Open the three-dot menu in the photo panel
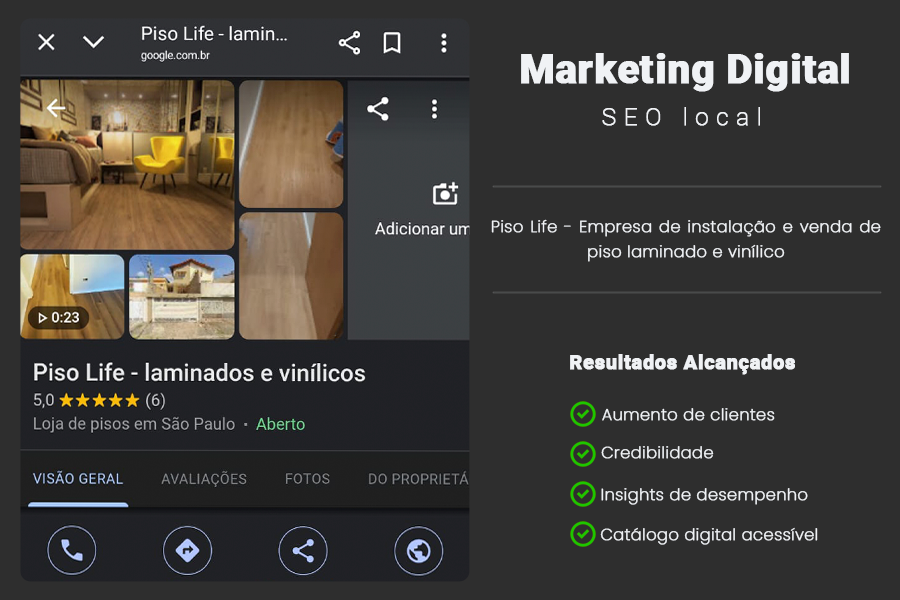Viewport: 900px width, 600px height. point(435,109)
